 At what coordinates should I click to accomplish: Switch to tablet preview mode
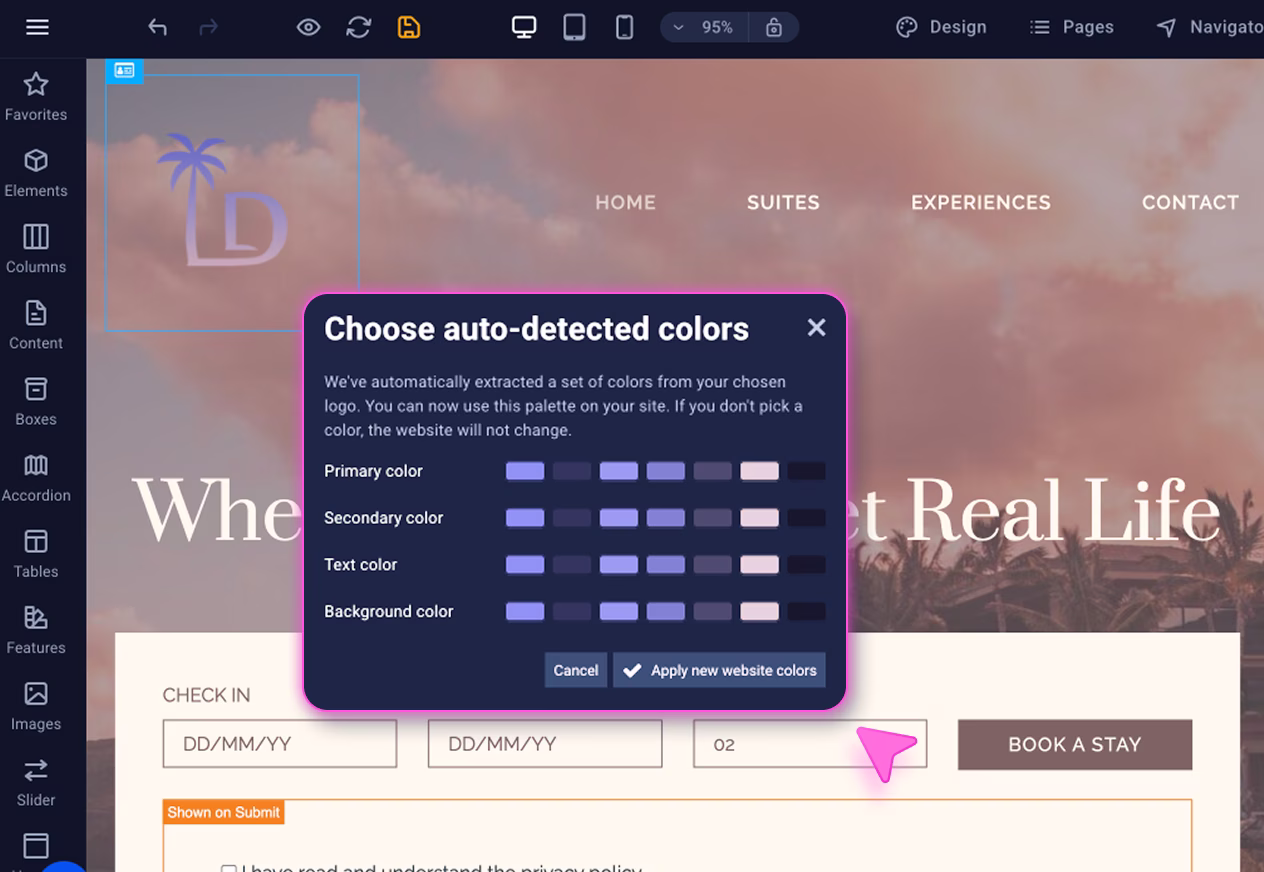click(x=573, y=27)
